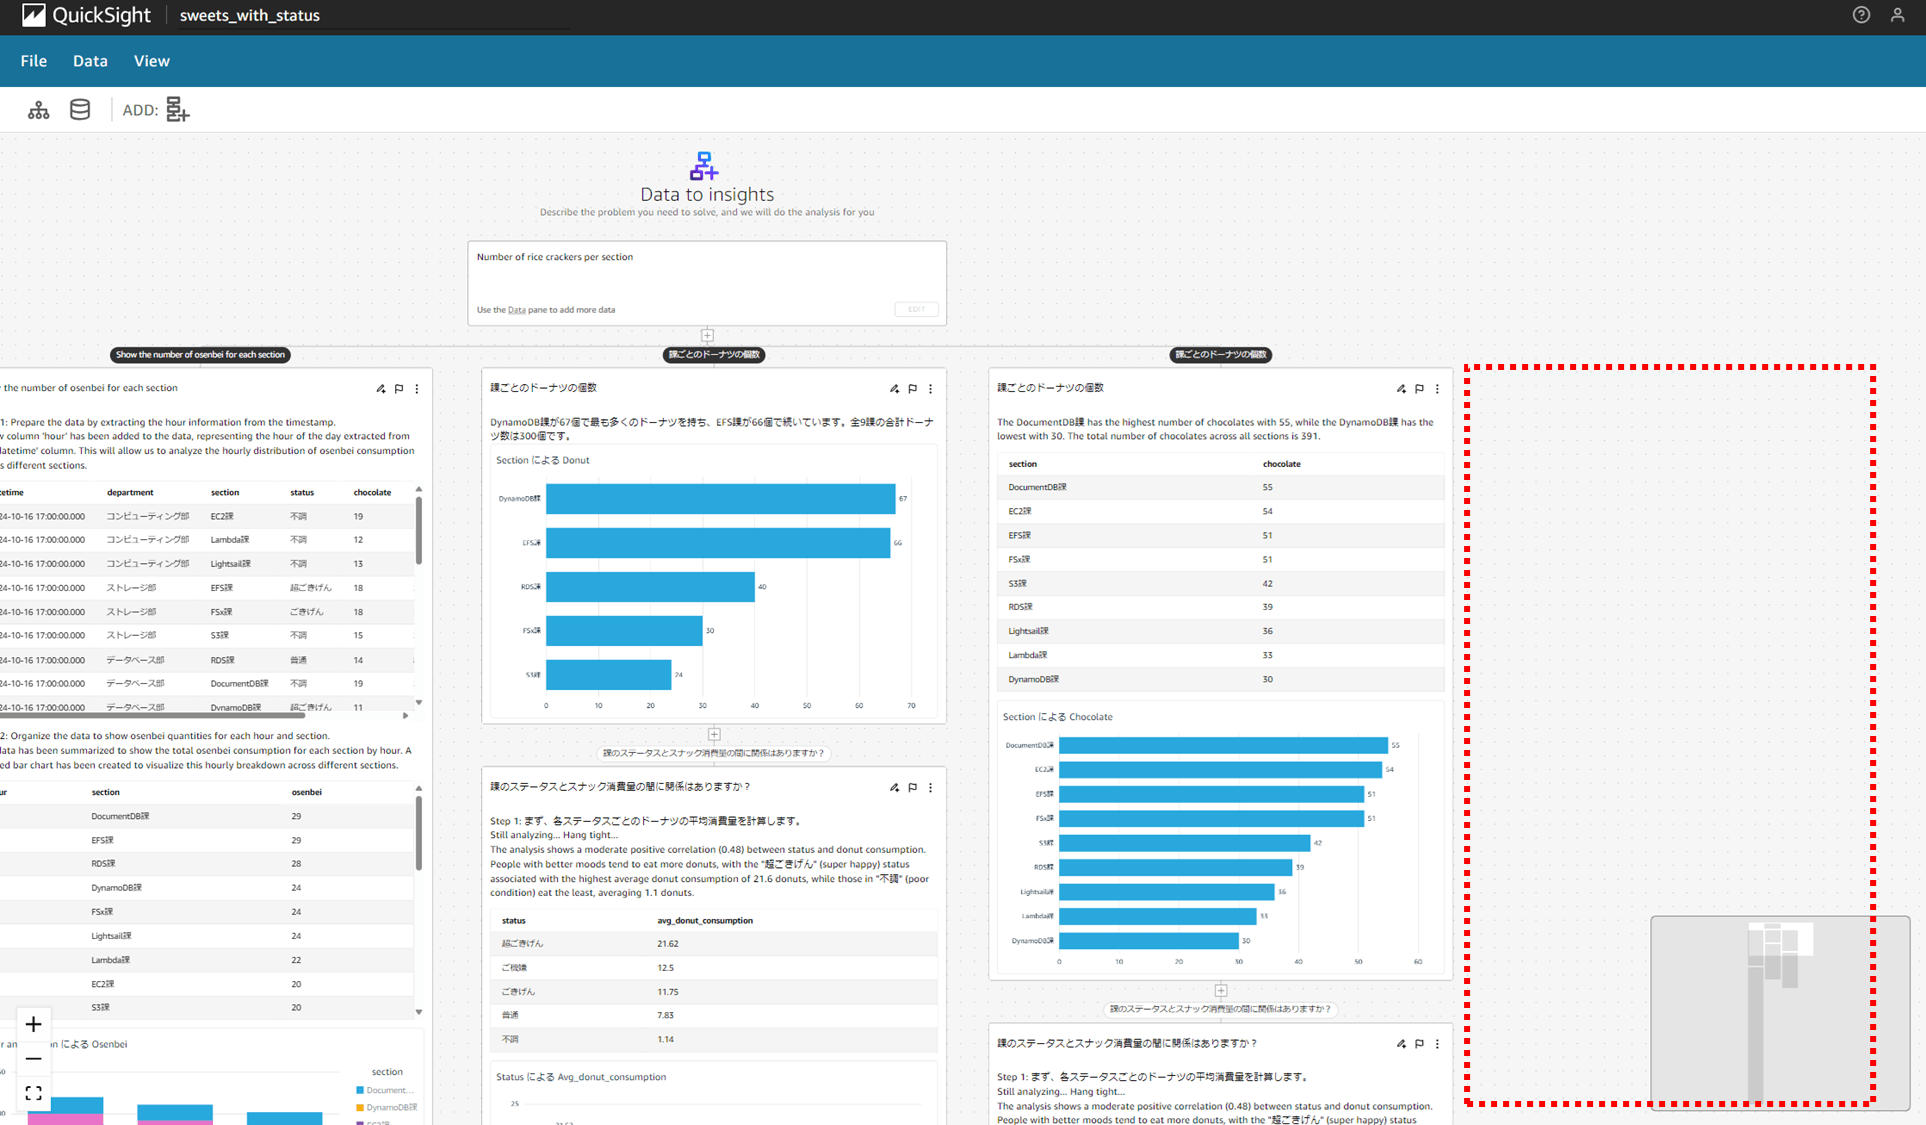Click the edit pen icon on the avg_donut_consumption table card
The height and width of the screenshot is (1125, 1926).
point(894,788)
